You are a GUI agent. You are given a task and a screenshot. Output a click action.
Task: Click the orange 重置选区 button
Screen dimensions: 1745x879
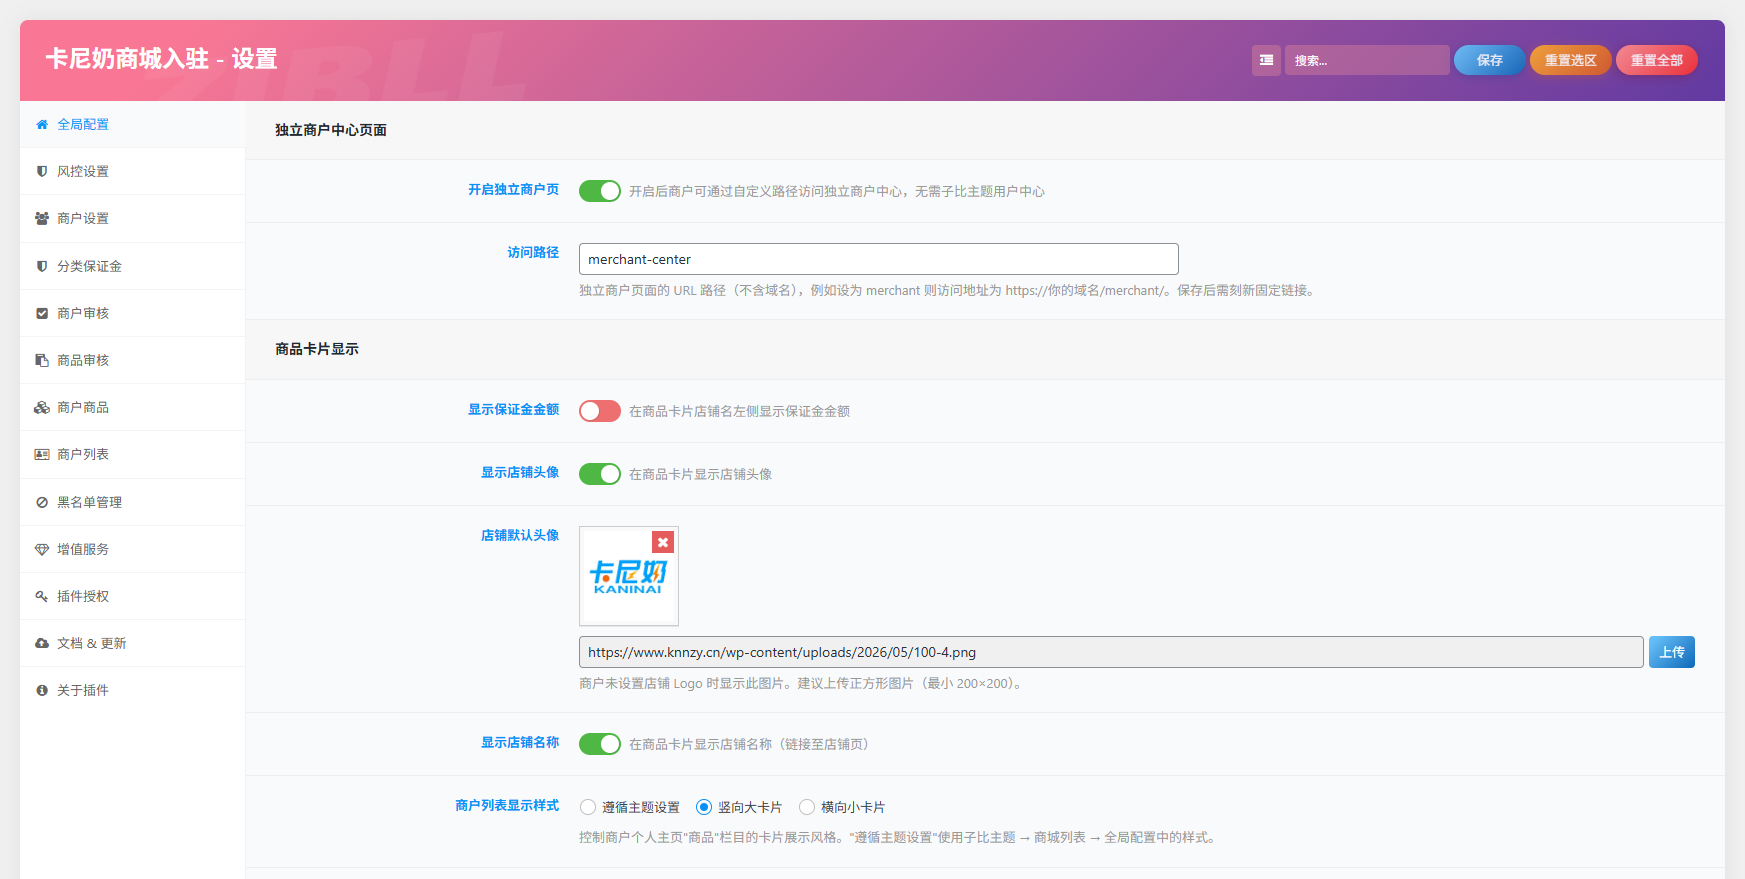coord(1570,60)
